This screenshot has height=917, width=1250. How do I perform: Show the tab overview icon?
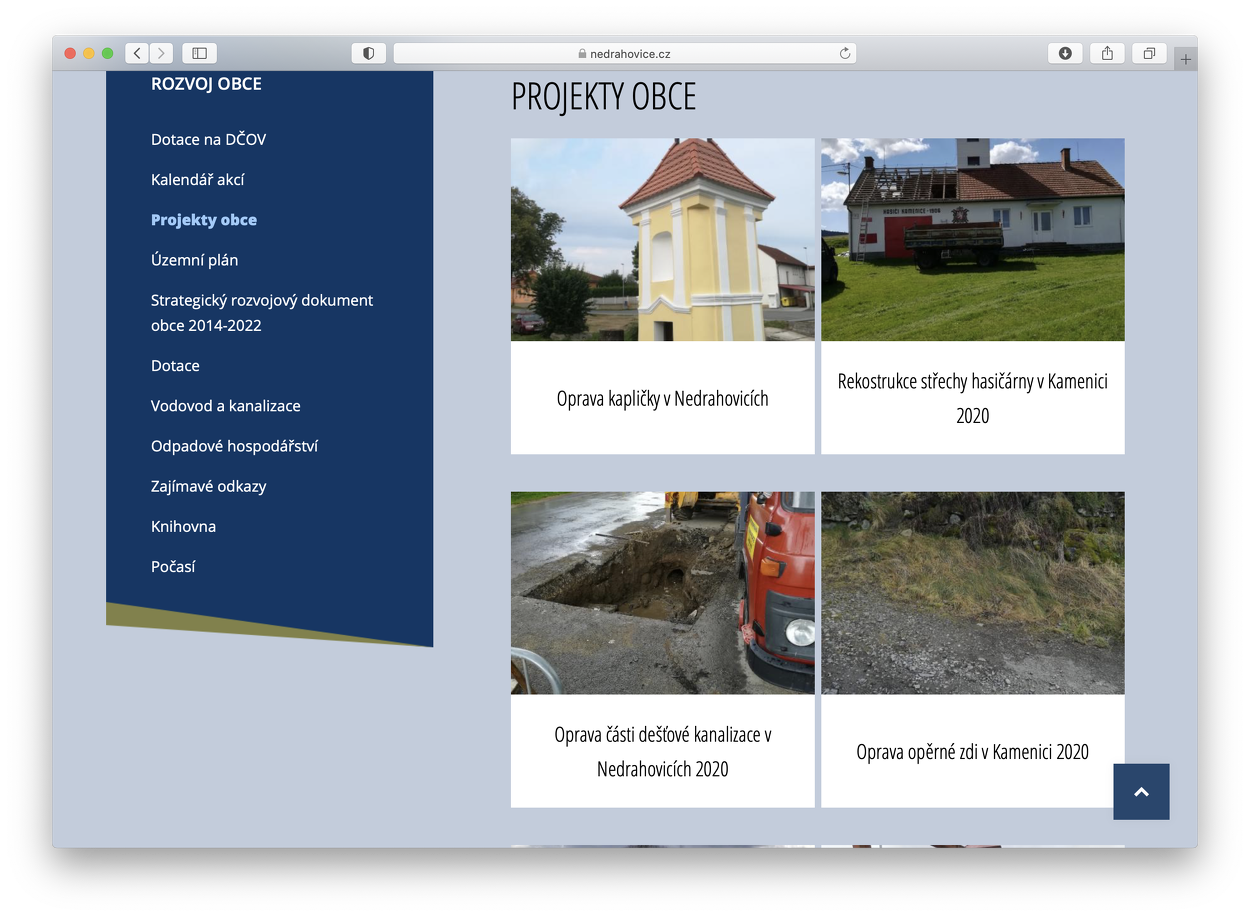(1149, 53)
